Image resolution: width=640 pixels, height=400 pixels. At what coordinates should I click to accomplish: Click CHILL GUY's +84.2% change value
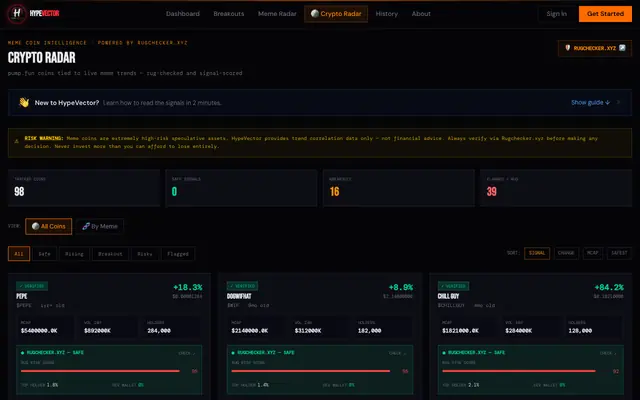click(609, 287)
